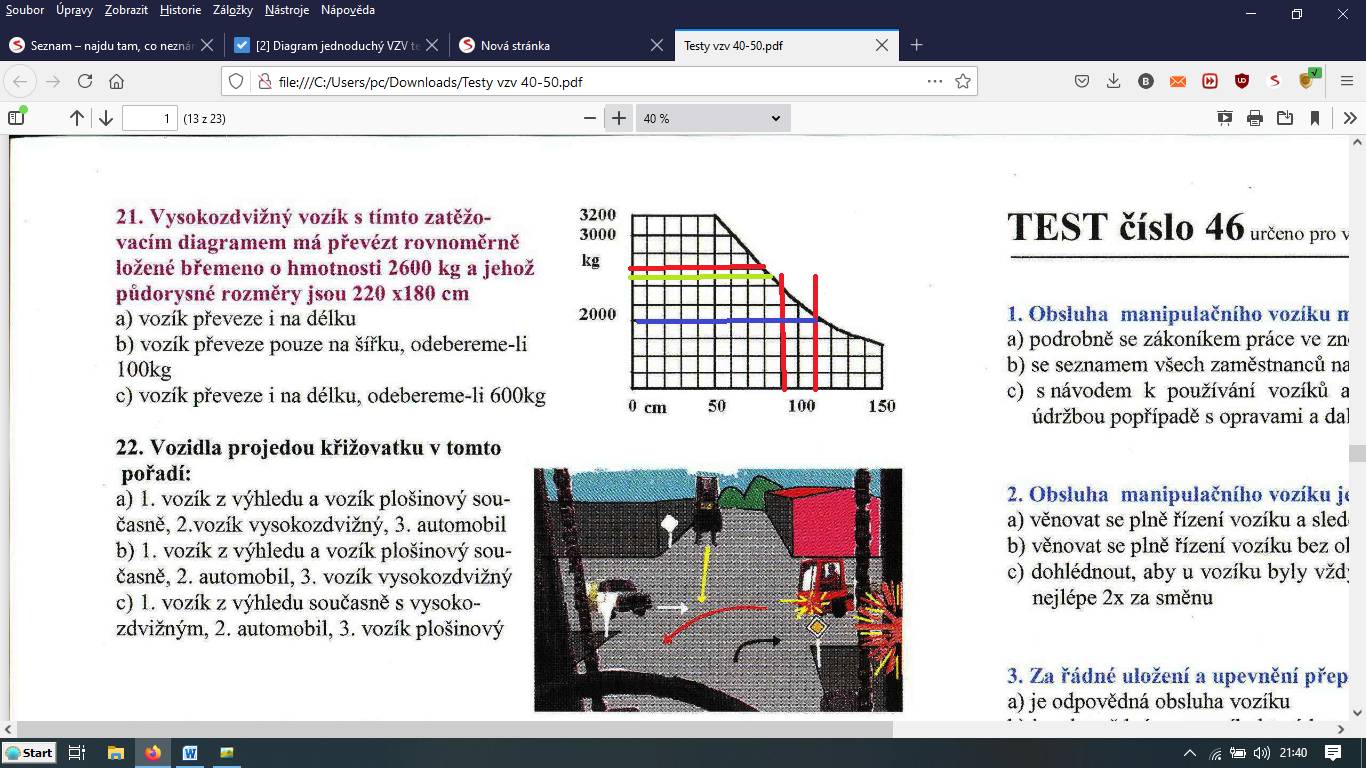1366x768 pixels.
Task: Save page to Pocket
Action: click(1082, 81)
